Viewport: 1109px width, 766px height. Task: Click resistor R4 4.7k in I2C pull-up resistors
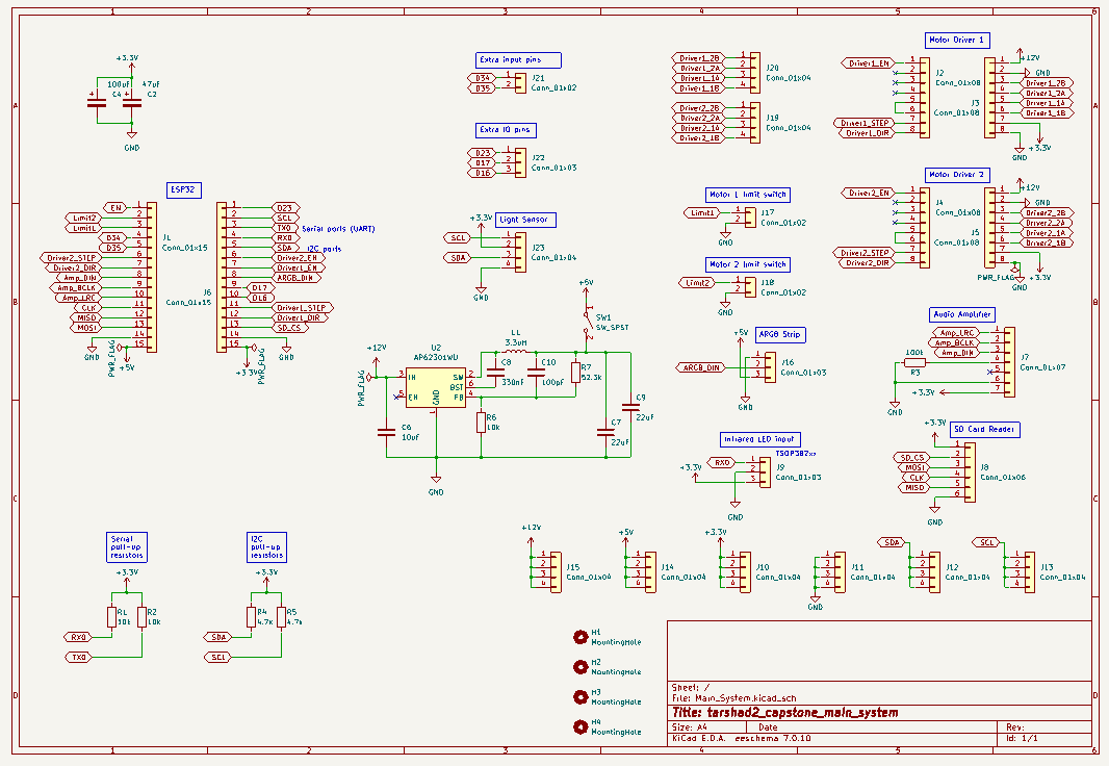pyautogui.click(x=252, y=618)
